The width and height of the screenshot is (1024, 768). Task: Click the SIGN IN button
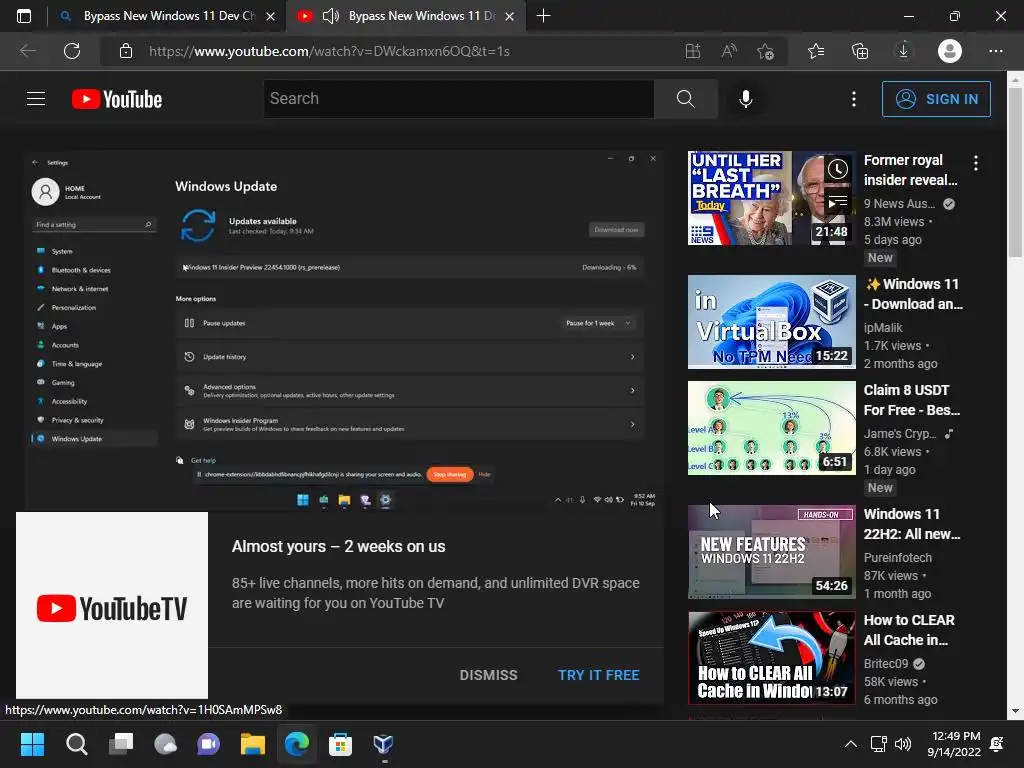click(936, 99)
